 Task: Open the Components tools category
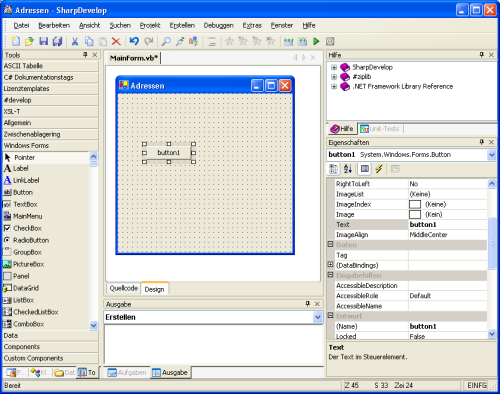click(51, 347)
